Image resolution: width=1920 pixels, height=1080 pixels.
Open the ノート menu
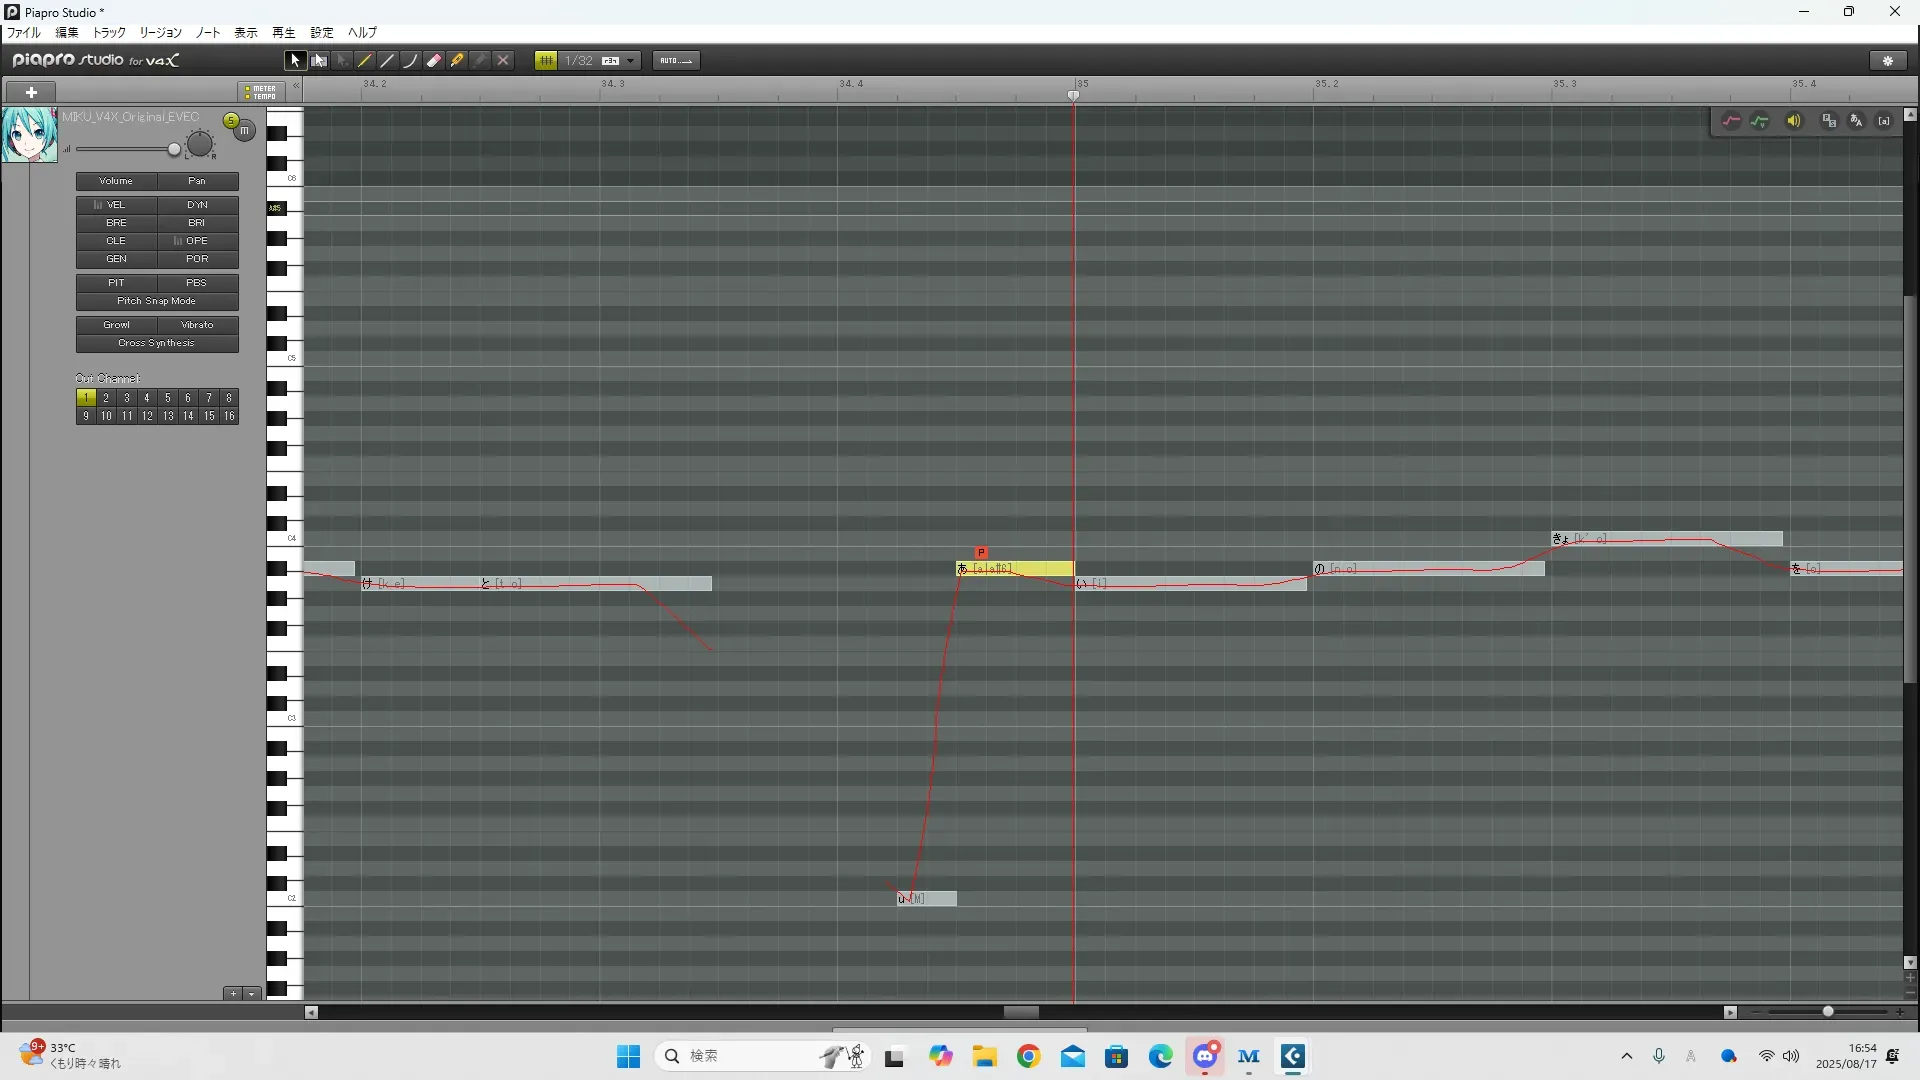(208, 33)
